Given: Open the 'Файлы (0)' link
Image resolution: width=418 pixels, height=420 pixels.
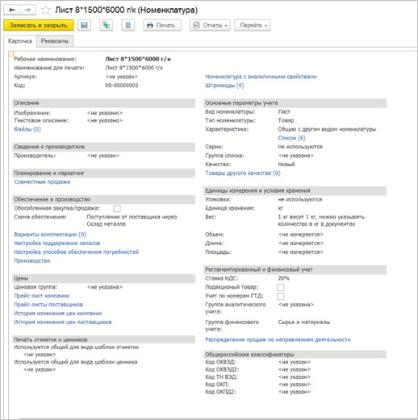Looking at the screenshot, I should coord(27,129).
